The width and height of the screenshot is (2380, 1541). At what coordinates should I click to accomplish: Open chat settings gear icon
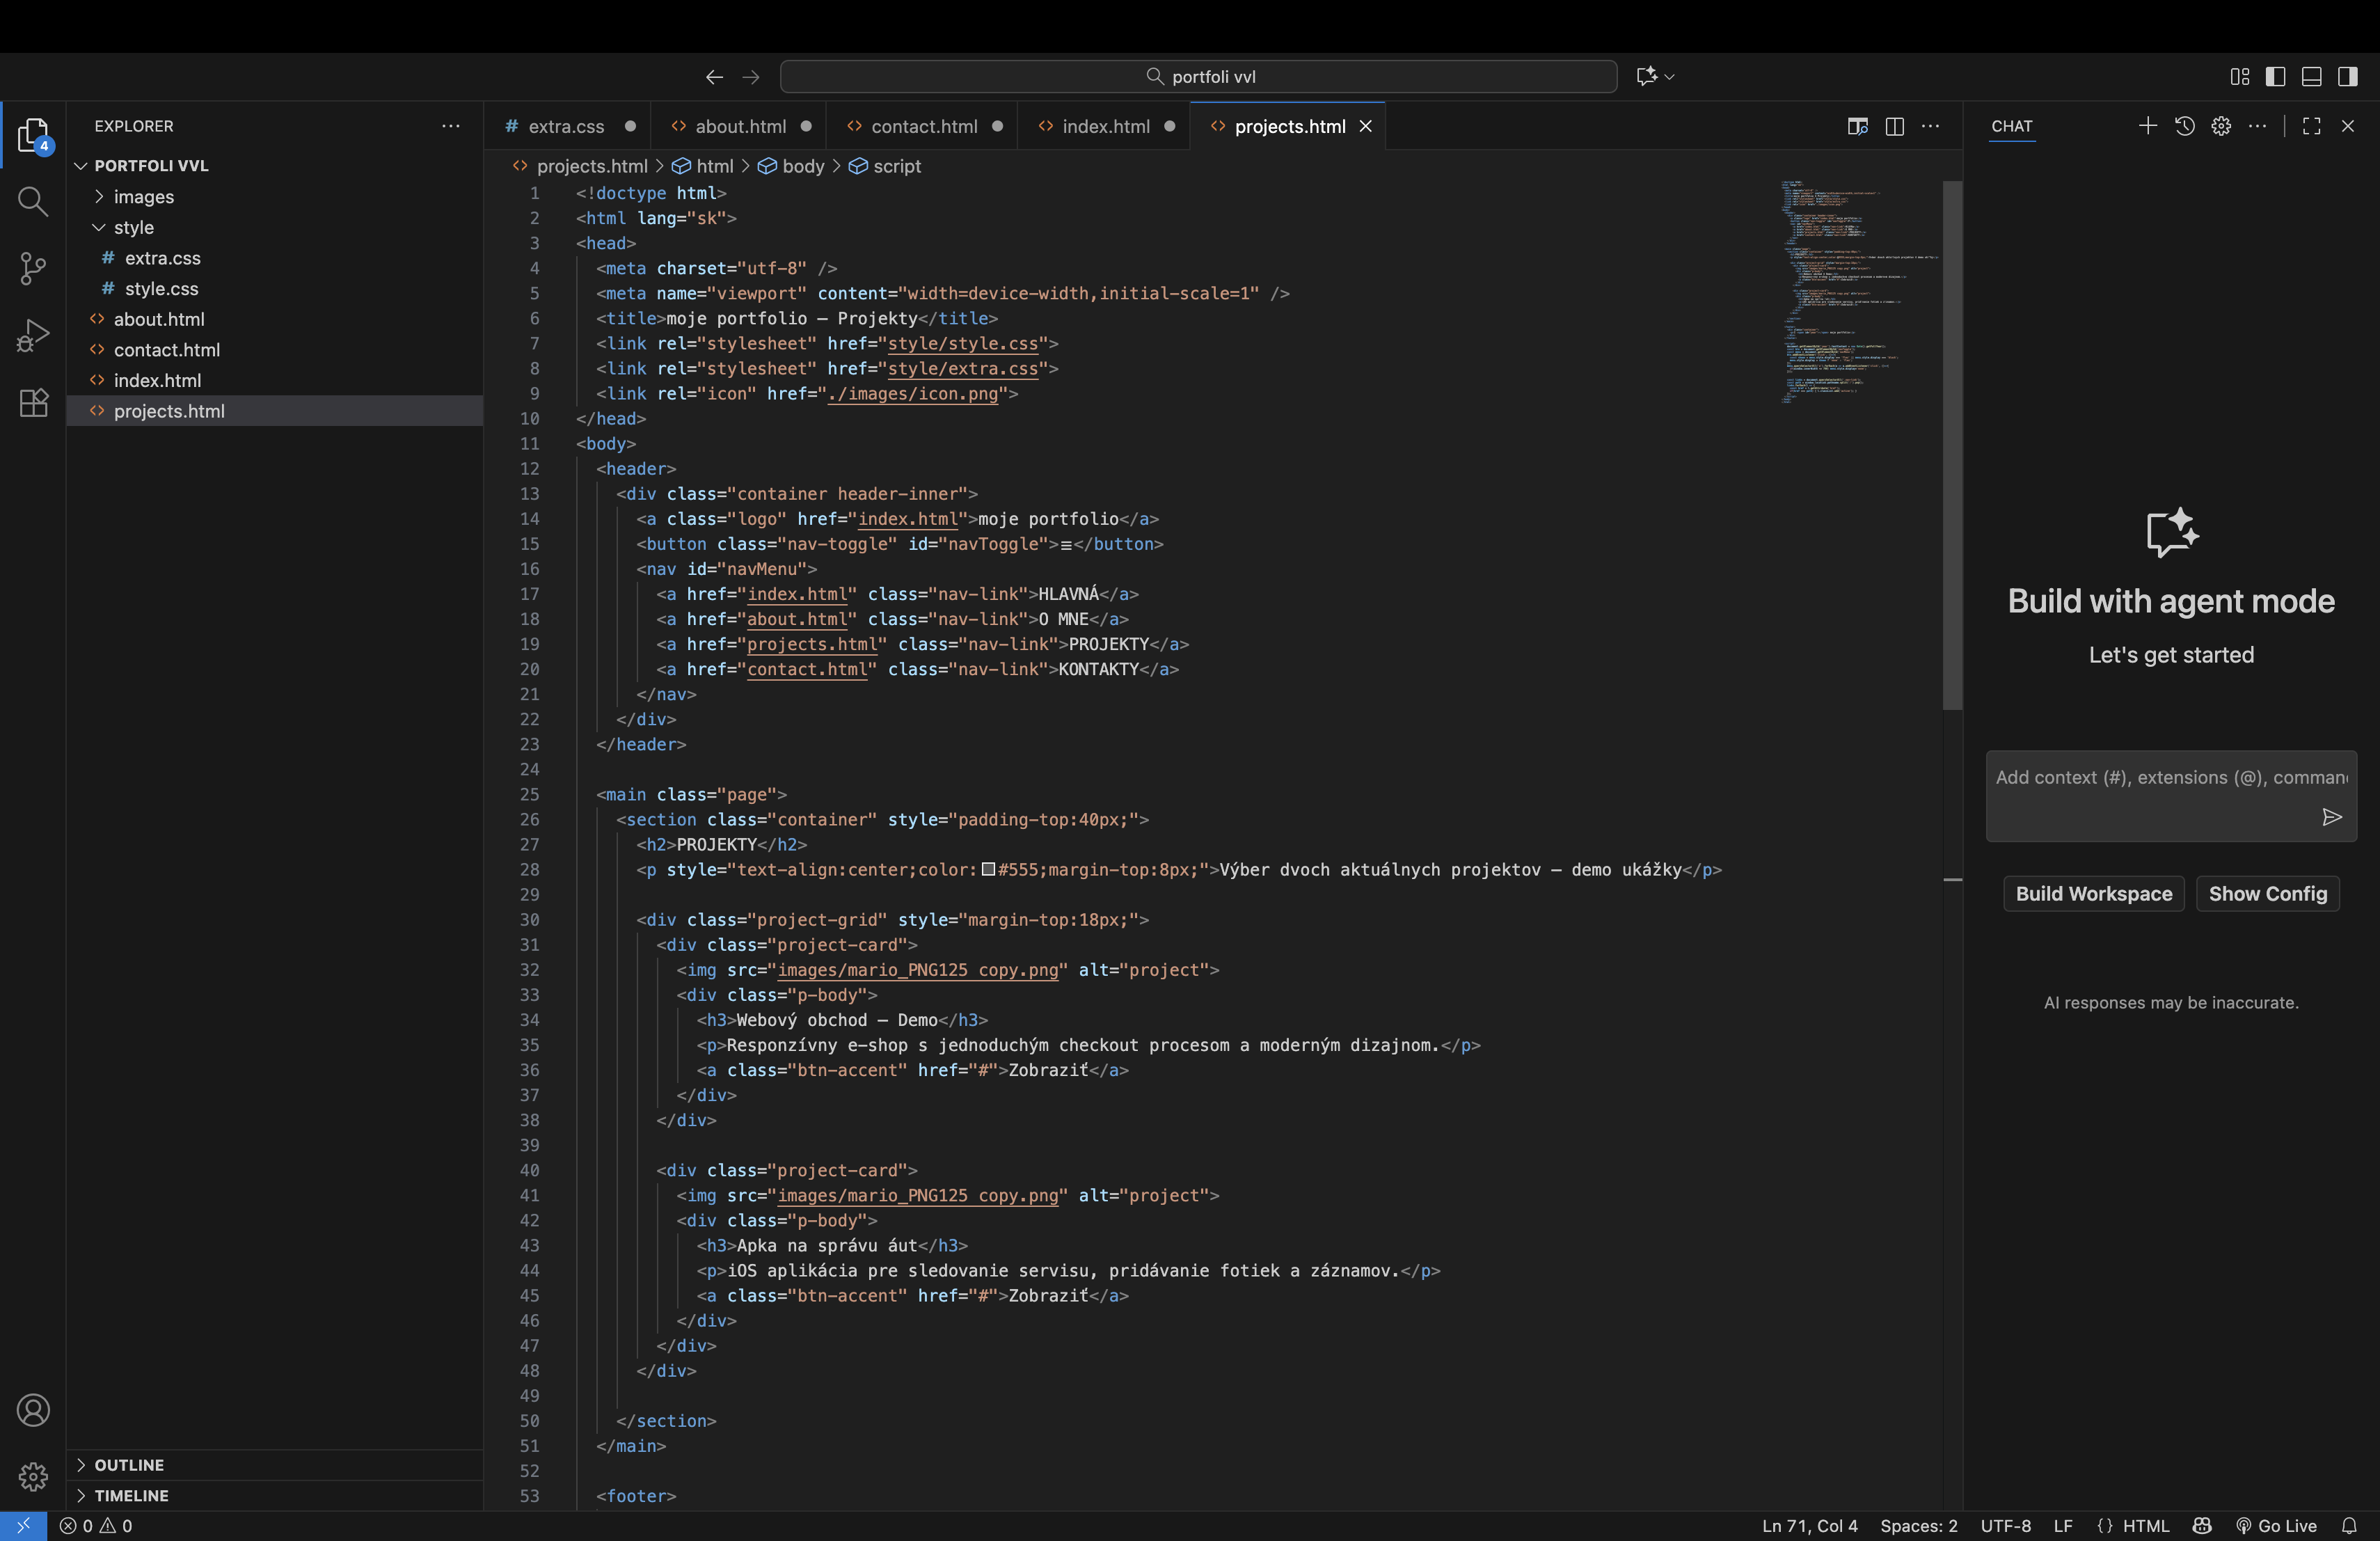click(2221, 126)
